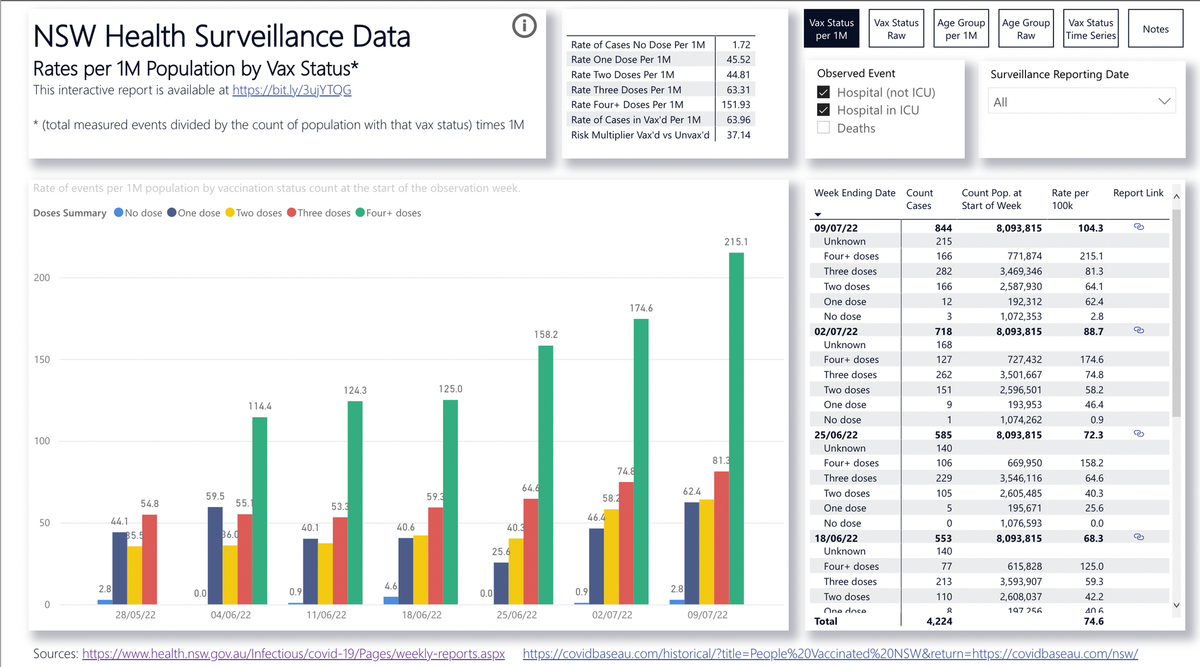Enable the Deaths observed event
The height and width of the screenshot is (667, 1200).
(824, 129)
